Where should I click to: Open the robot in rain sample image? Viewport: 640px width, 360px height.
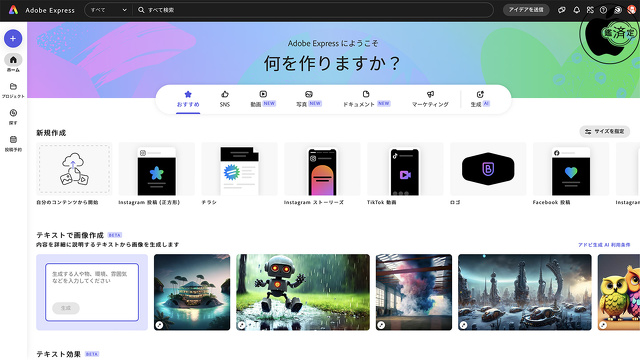pyautogui.click(x=303, y=292)
